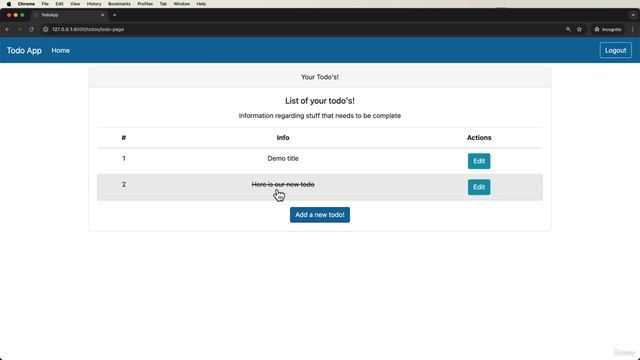Open the Bookmarks menu
The height and width of the screenshot is (360, 640).
[x=119, y=4]
